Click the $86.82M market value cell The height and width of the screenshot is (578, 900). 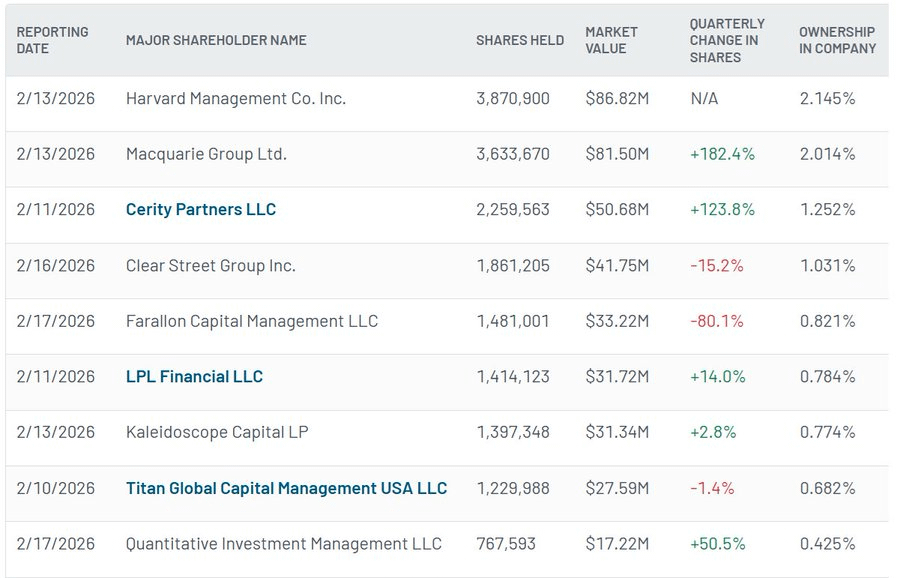click(617, 99)
